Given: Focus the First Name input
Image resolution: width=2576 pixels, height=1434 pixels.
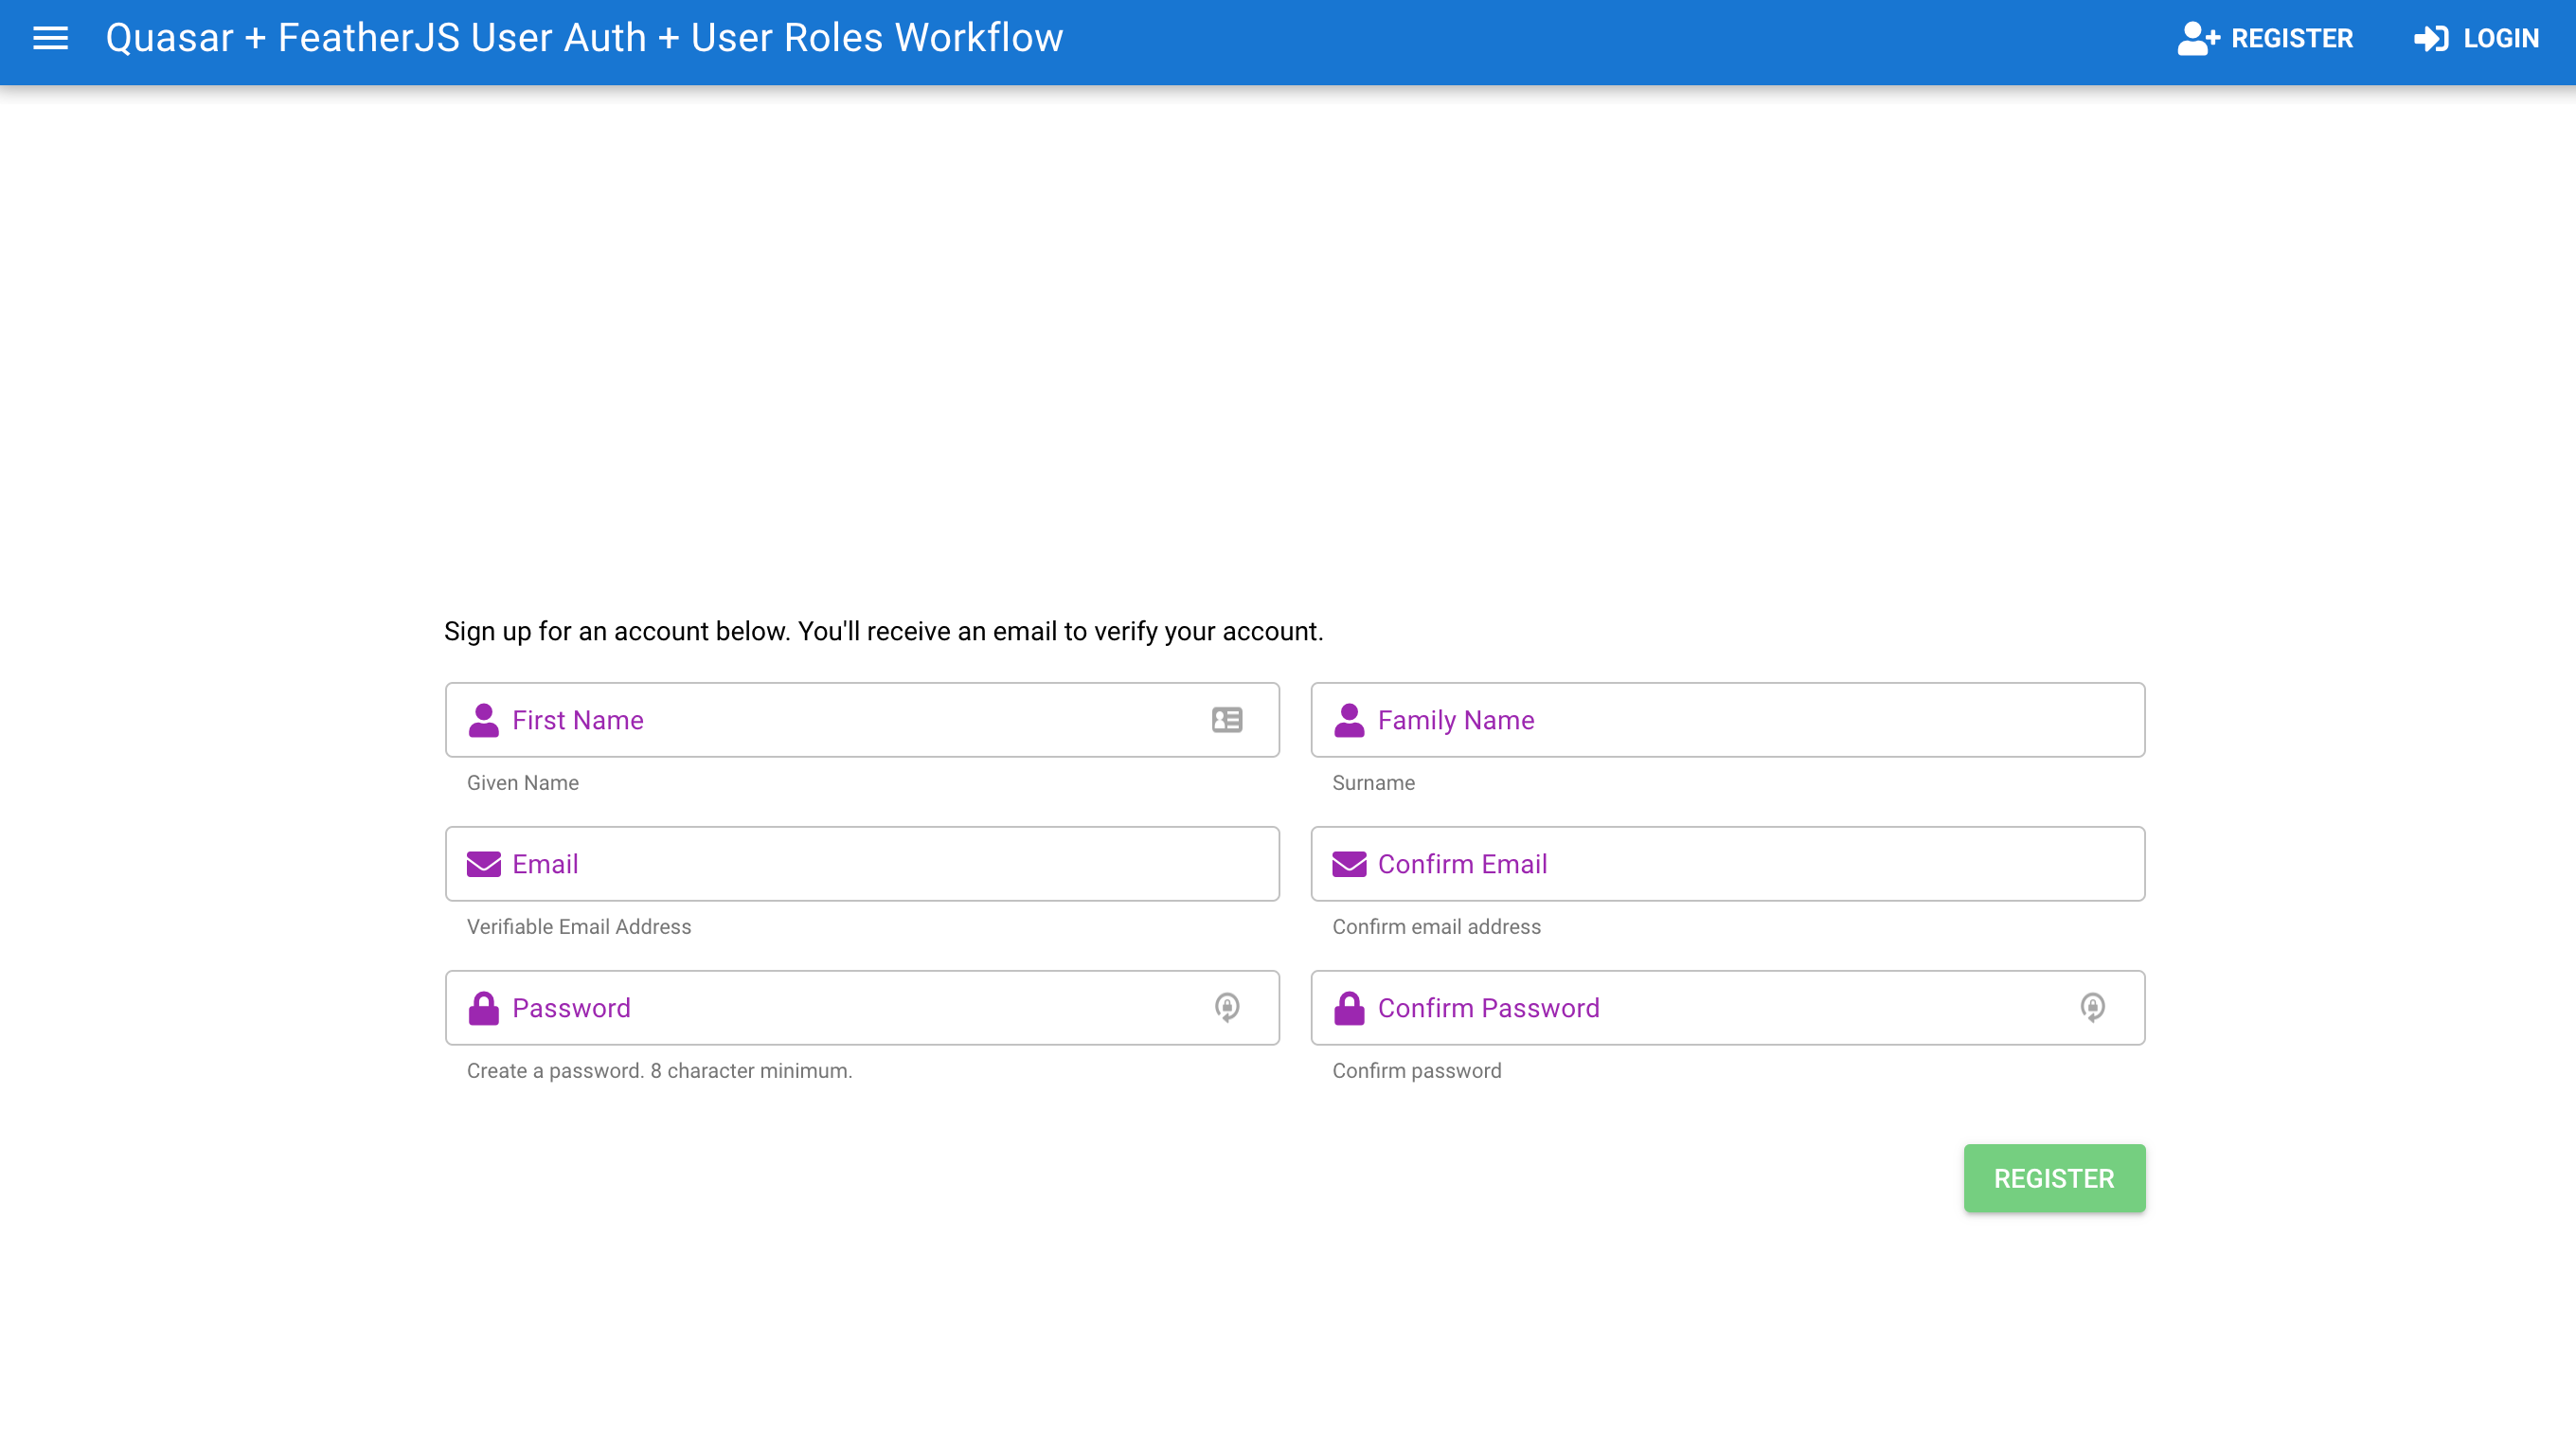Looking at the screenshot, I should pos(850,720).
